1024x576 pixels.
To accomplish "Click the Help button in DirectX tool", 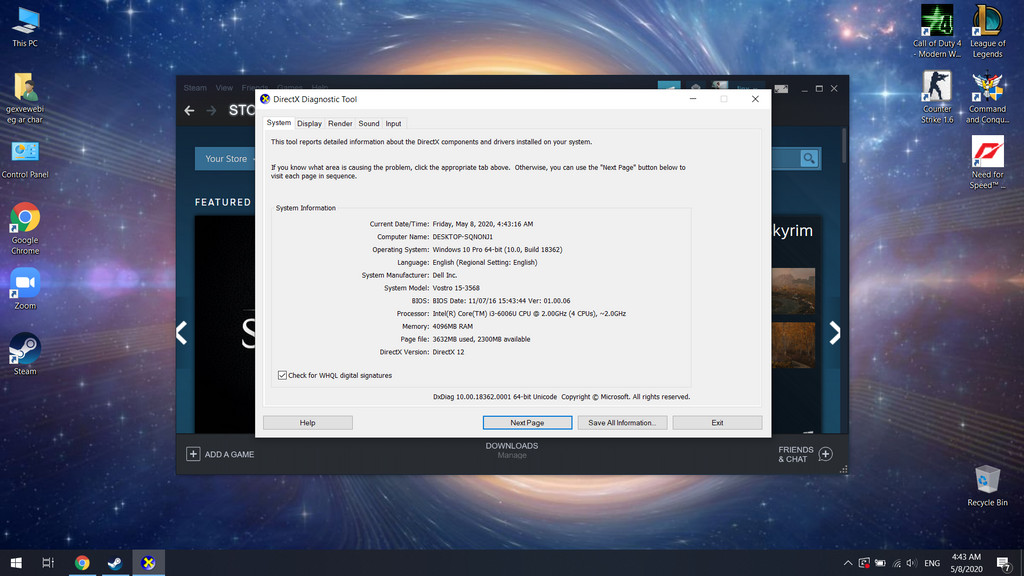I will click(x=308, y=423).
